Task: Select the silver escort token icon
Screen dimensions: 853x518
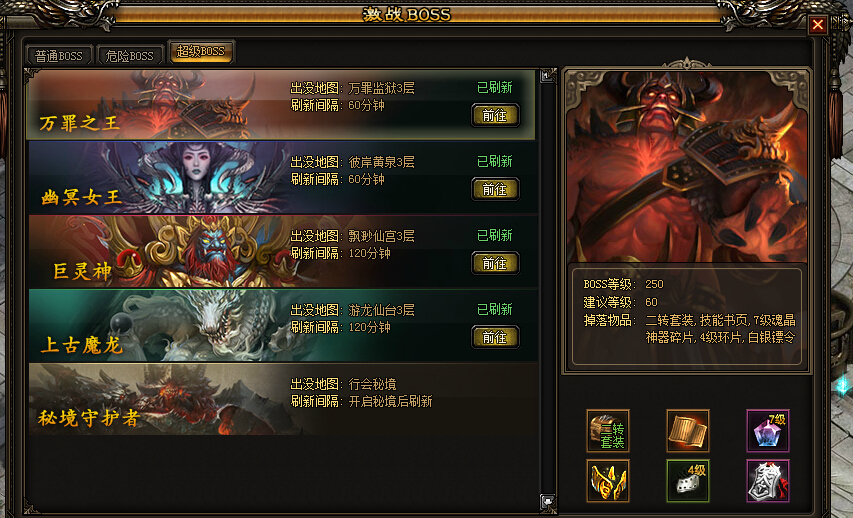Action: [x=768, y=481]
